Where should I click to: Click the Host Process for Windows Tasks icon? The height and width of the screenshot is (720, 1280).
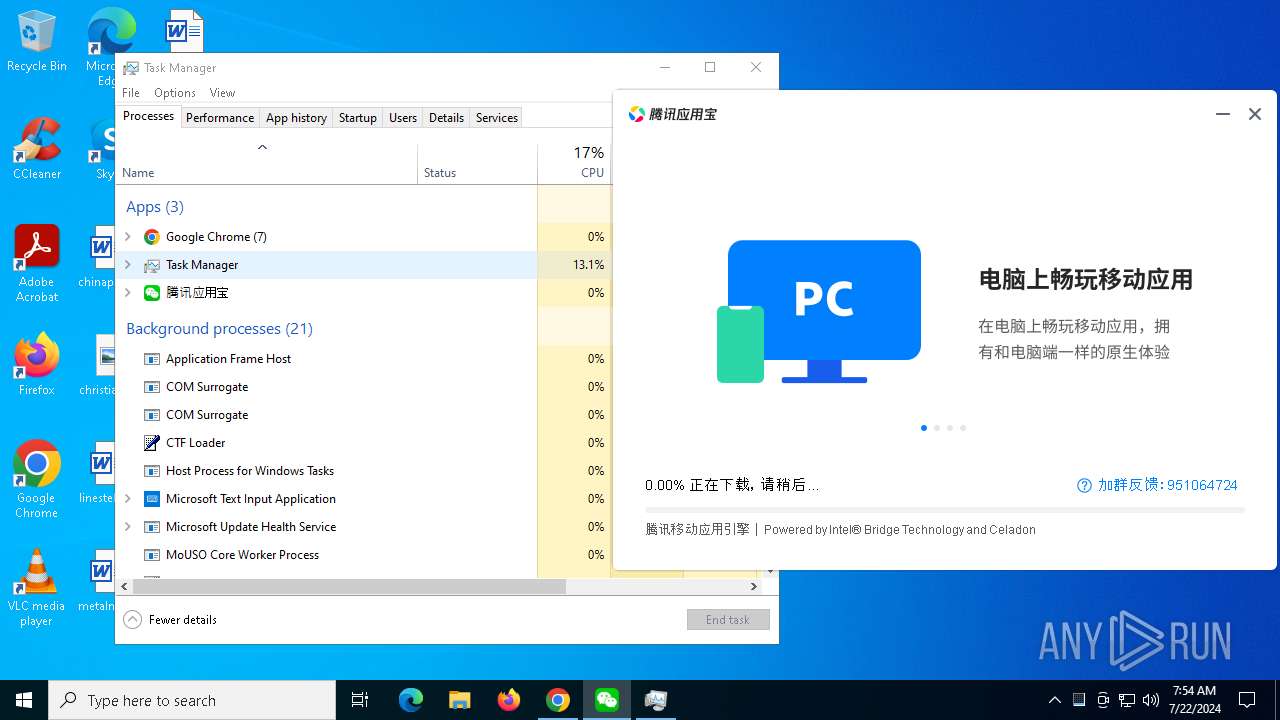pyautogui.click(x=152, y=471)
